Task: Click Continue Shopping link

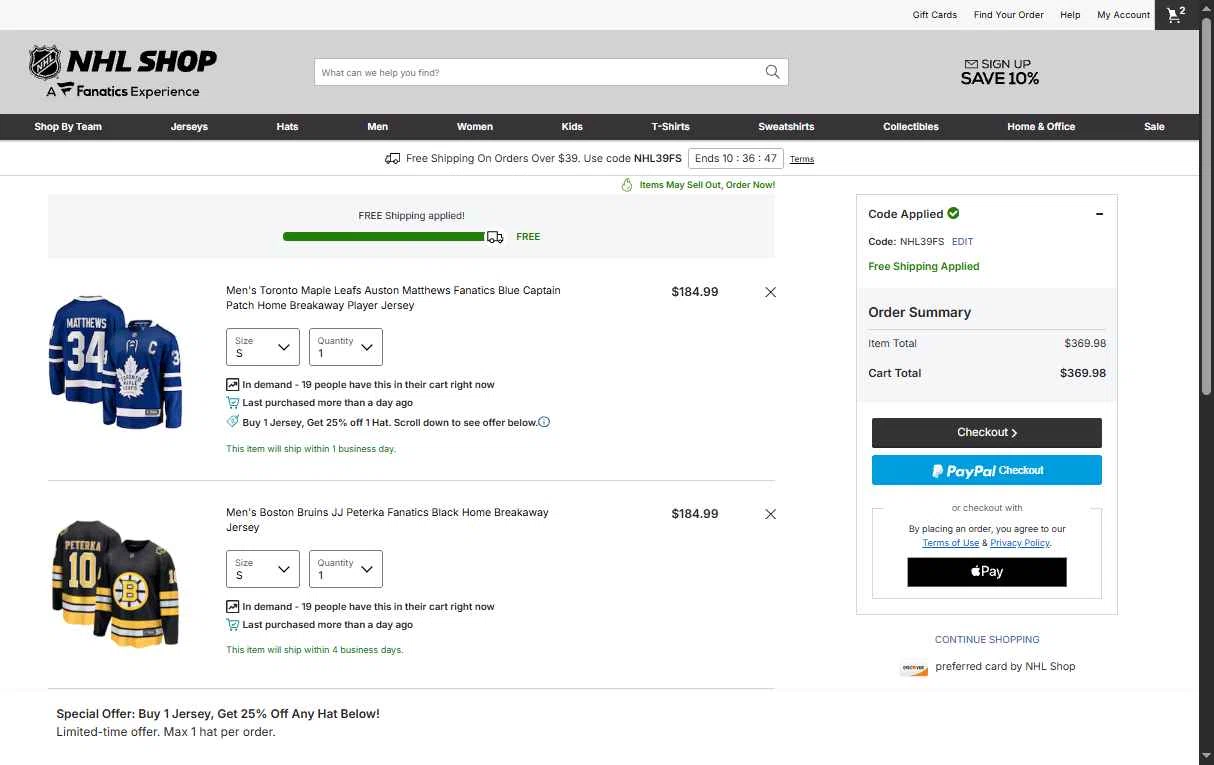Action: (987, 639)
